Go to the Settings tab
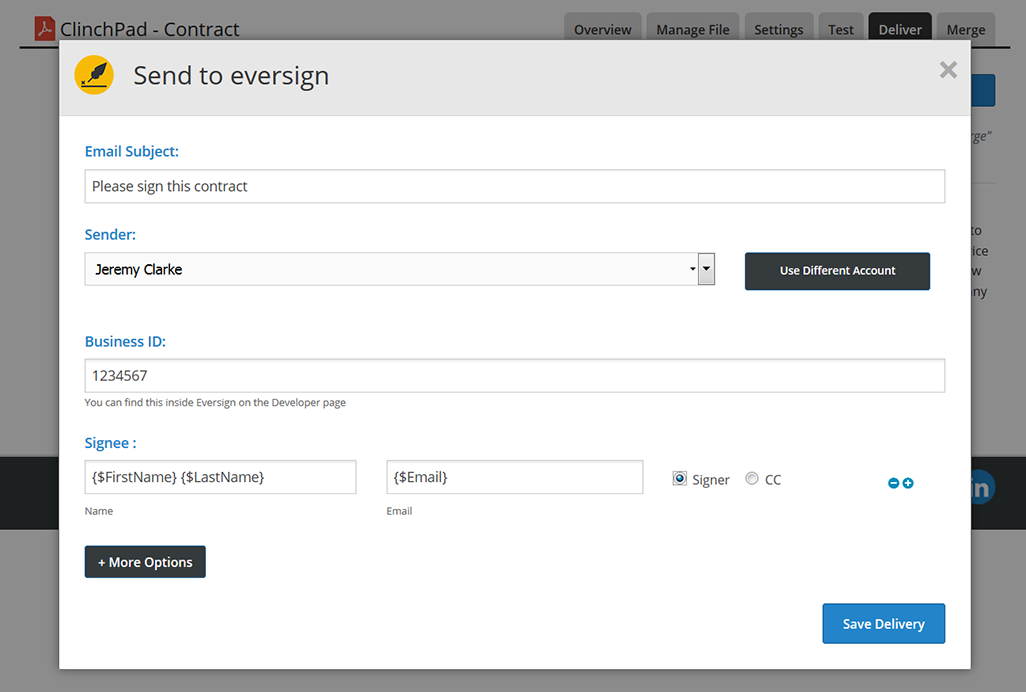Viewport: 1026px width, 692px height. [x=778, y=29]
